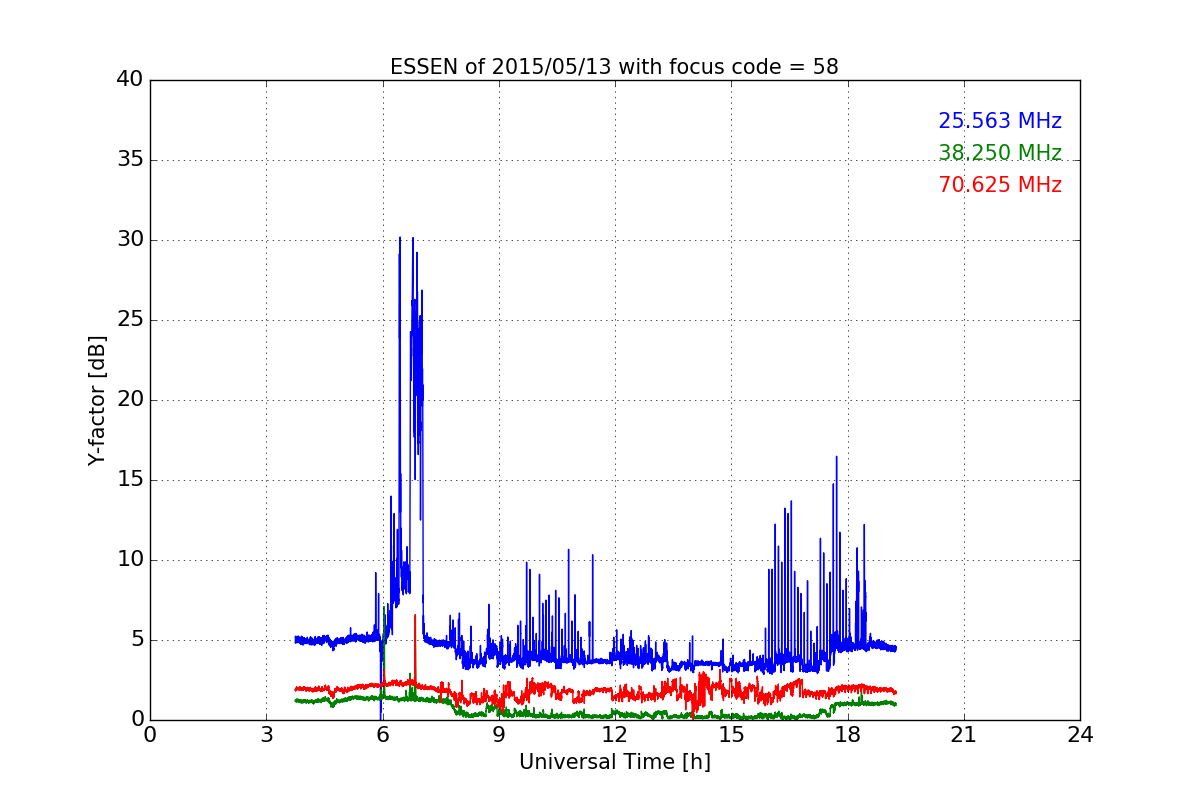Viewport: 1200px width, 800px height.
Task: Click the tallest blue peak near 30 dB
Action: (x=400, y=239)
